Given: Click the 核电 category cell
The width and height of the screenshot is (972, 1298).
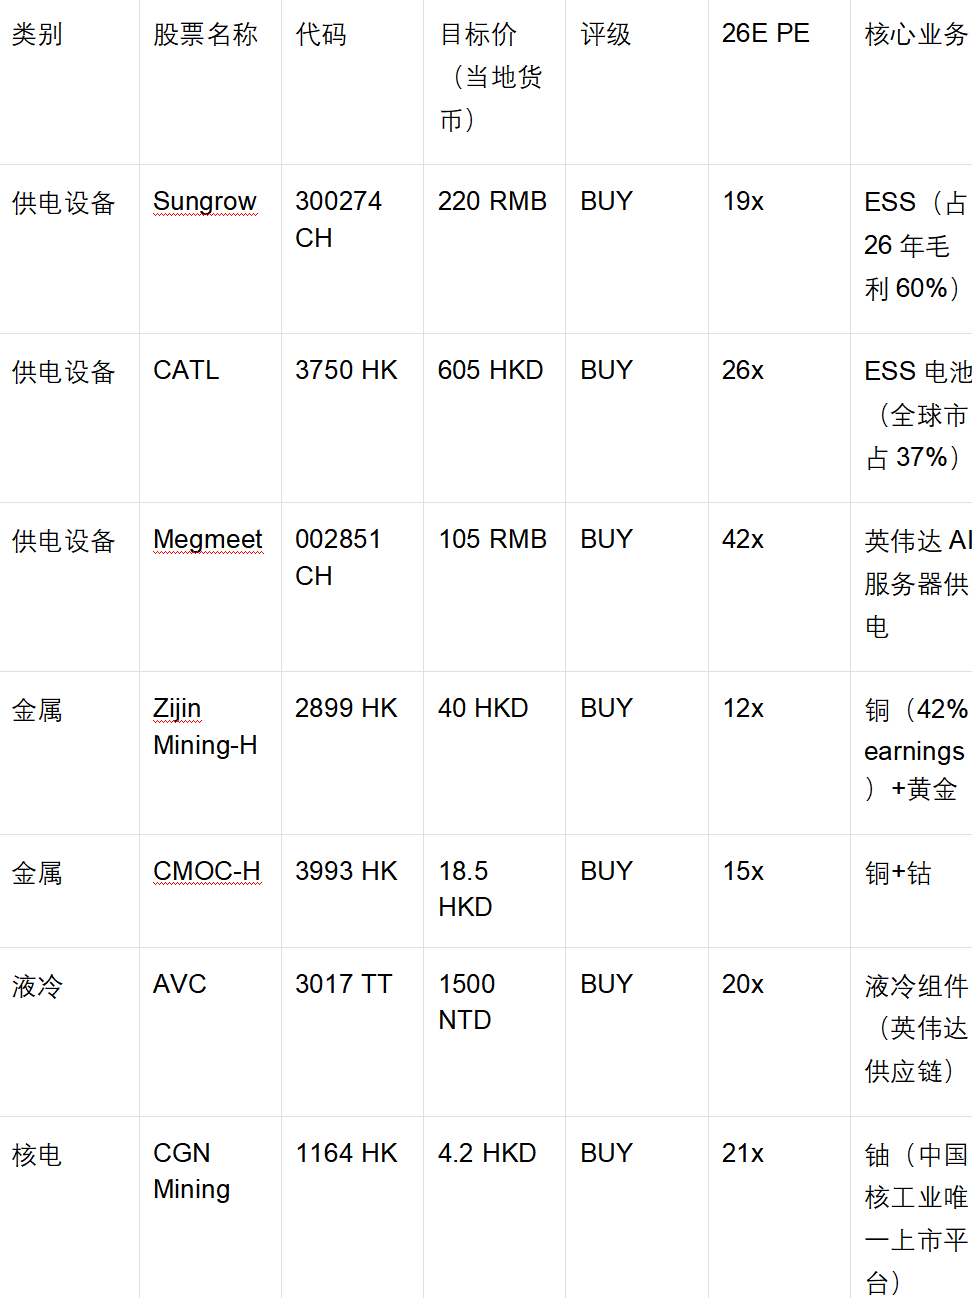Looking at the screenshot, I should (x=37, y=1156).
